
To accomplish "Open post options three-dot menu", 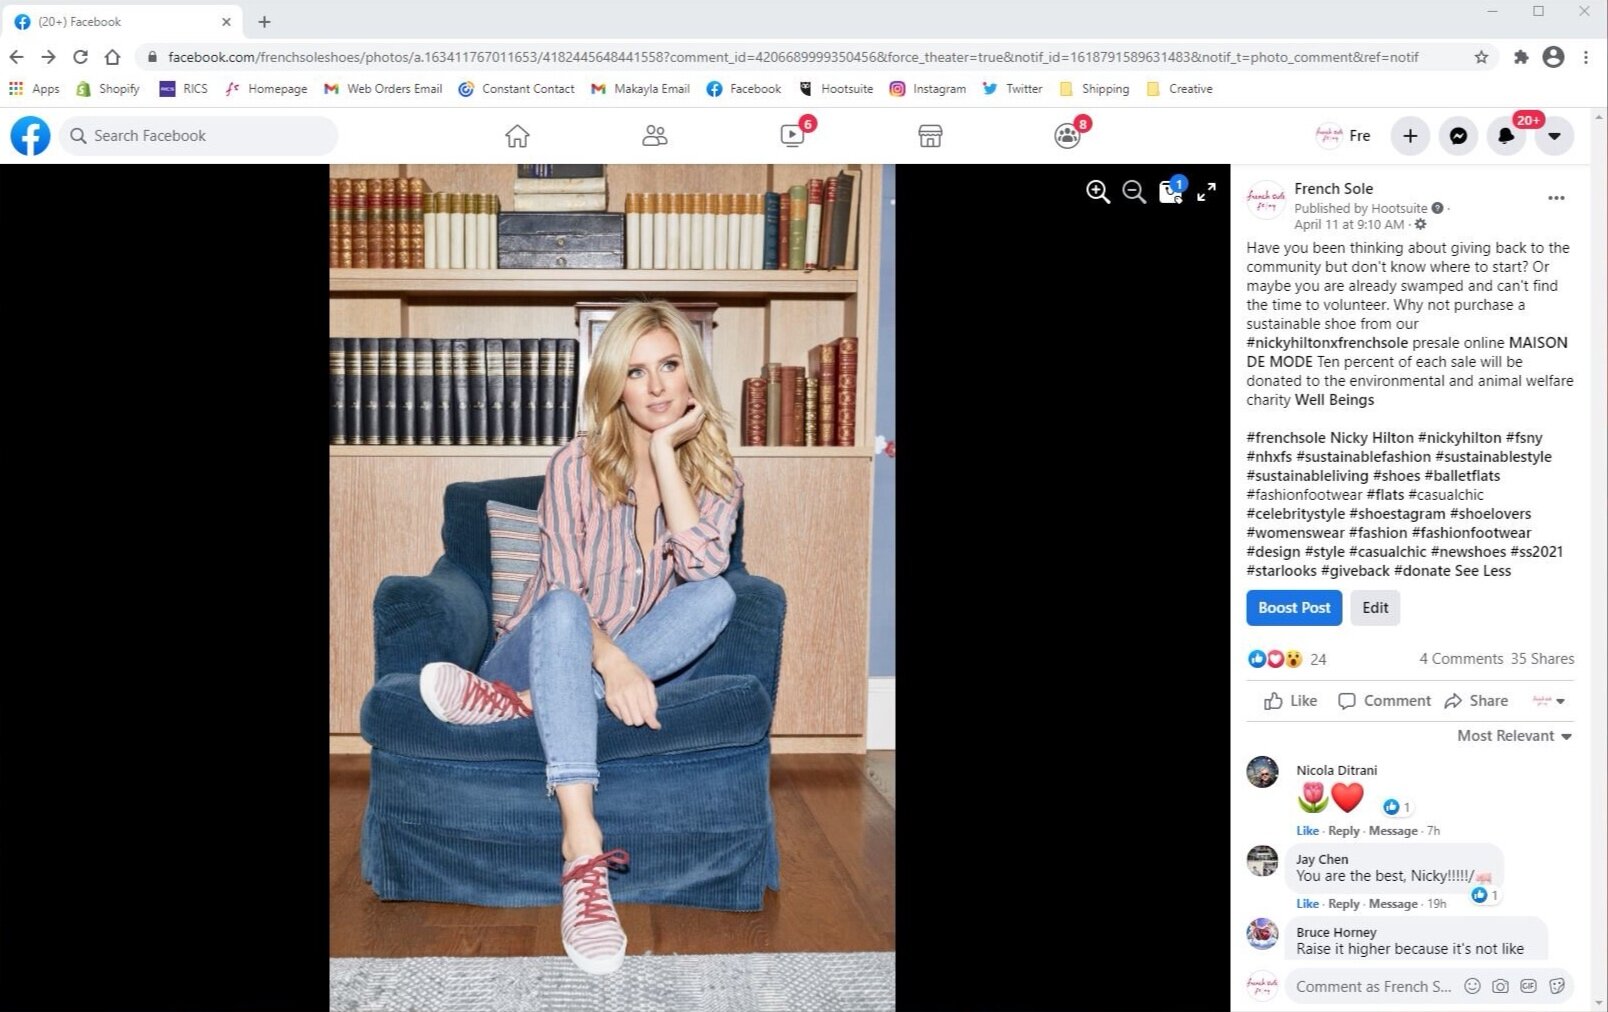I will (1556, 198).
